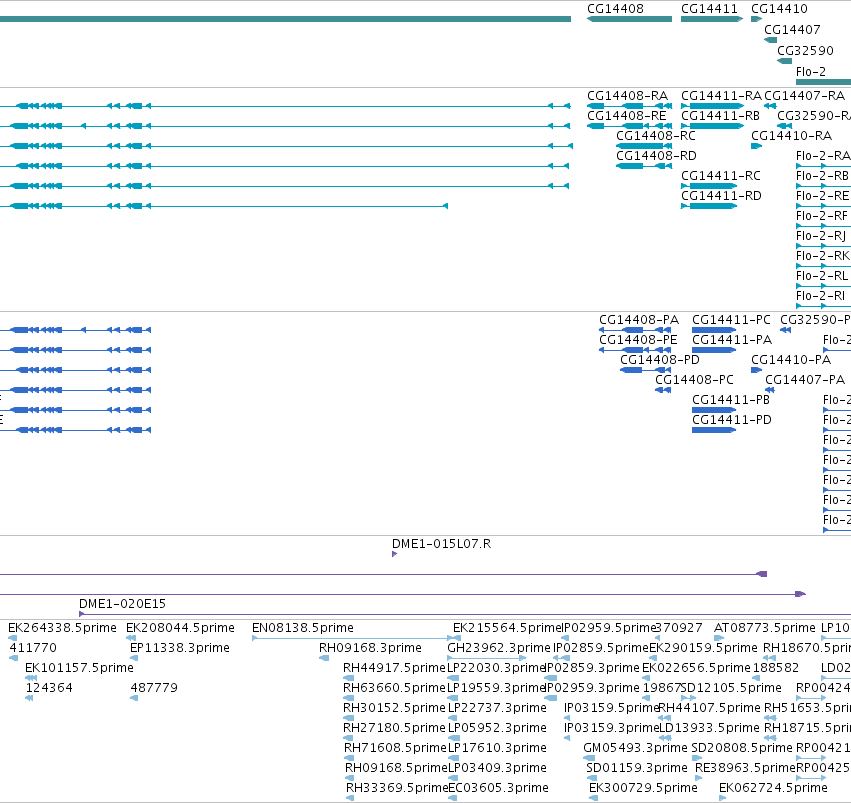This screenshot has width=851, height=803.
Task: Select the CG14408-PE protein label
Action: point(638,340)
